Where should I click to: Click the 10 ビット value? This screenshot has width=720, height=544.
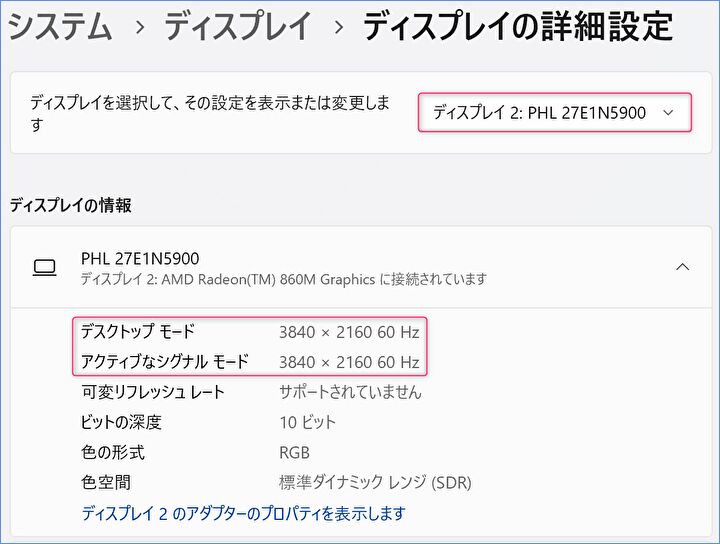pos(307,422)
